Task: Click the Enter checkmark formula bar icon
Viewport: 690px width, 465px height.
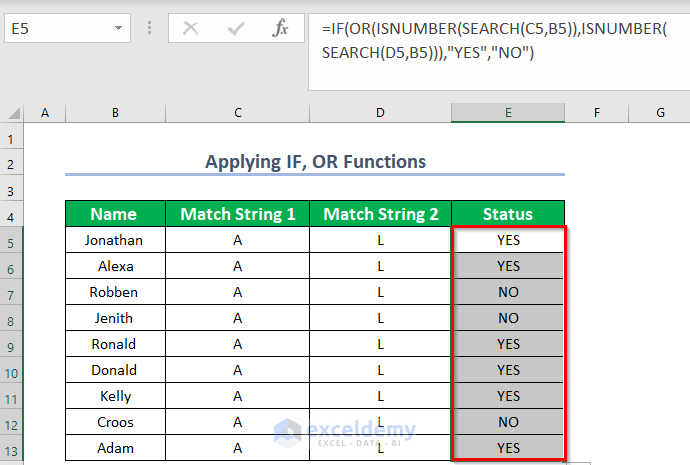Action: click(235, 29)
